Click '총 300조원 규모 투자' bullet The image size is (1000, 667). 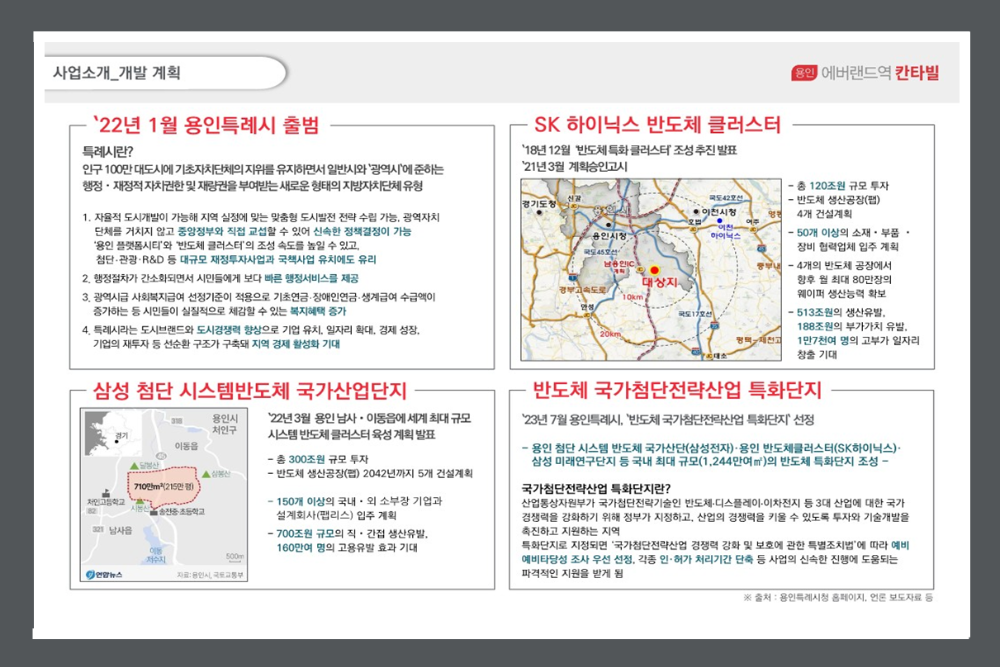(x=318, y=459)
